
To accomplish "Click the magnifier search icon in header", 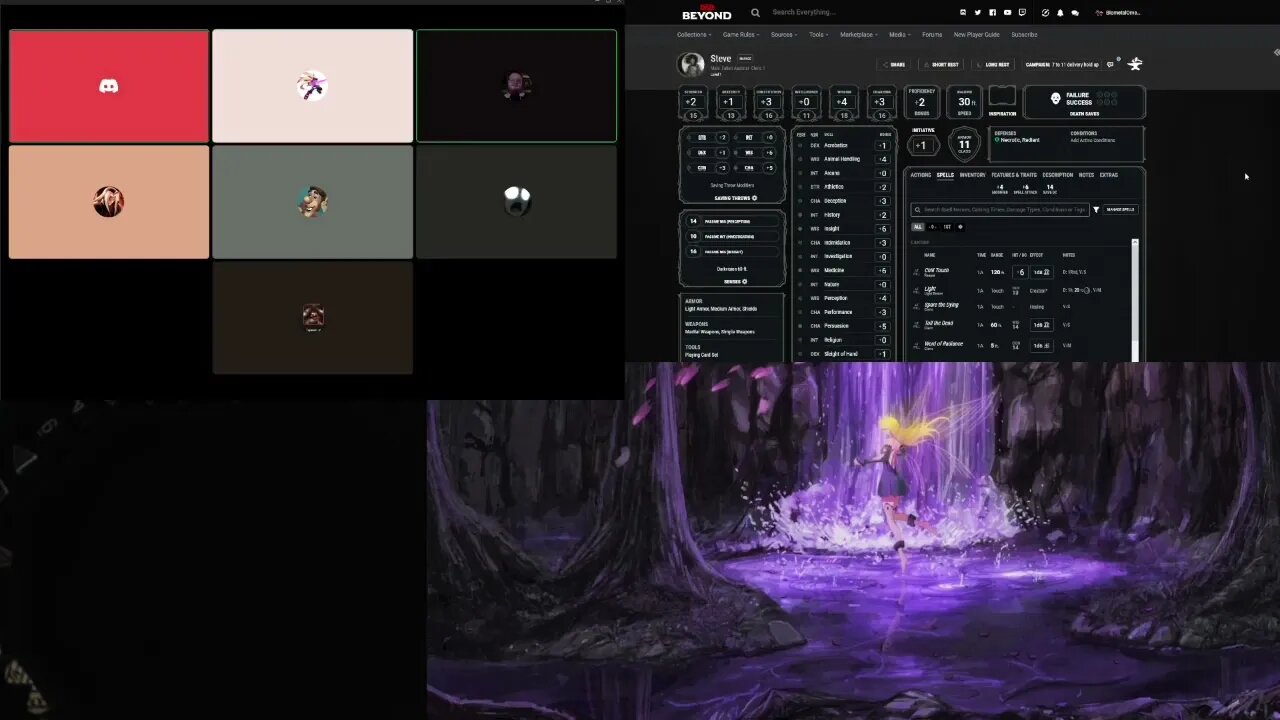I will 755,13.
